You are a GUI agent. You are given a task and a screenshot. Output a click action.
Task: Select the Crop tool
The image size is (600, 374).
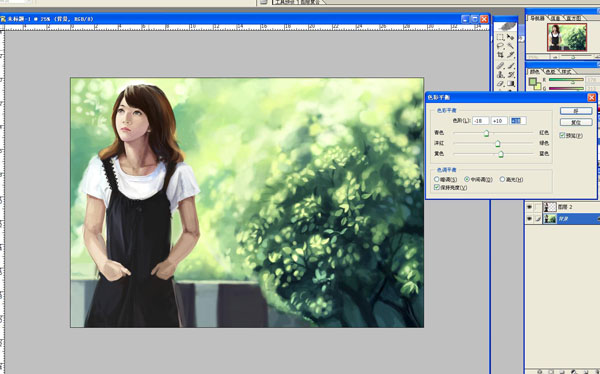point(500,55)
